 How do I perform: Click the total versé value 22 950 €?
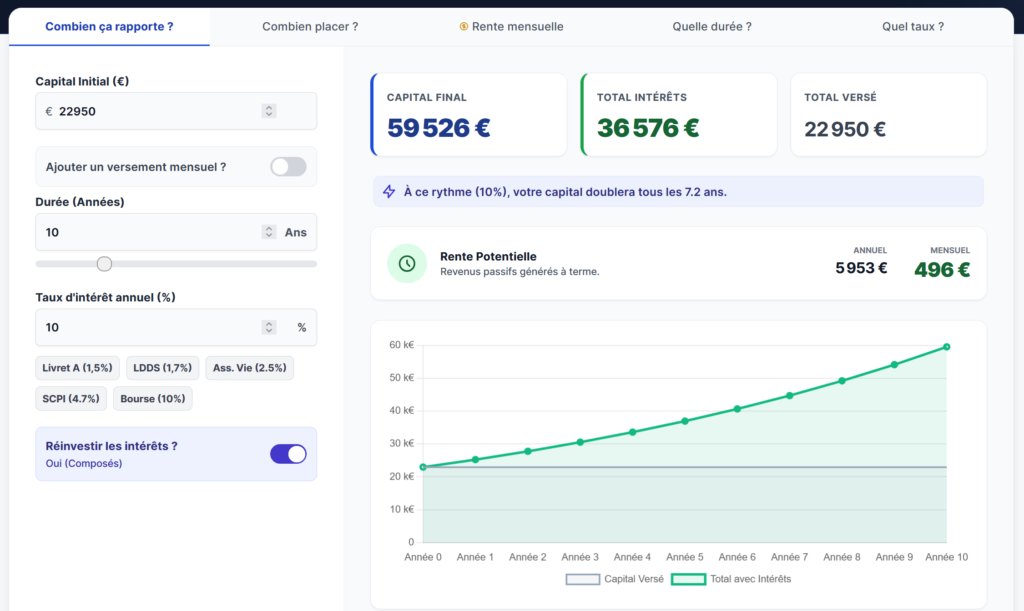click(844, 129)
